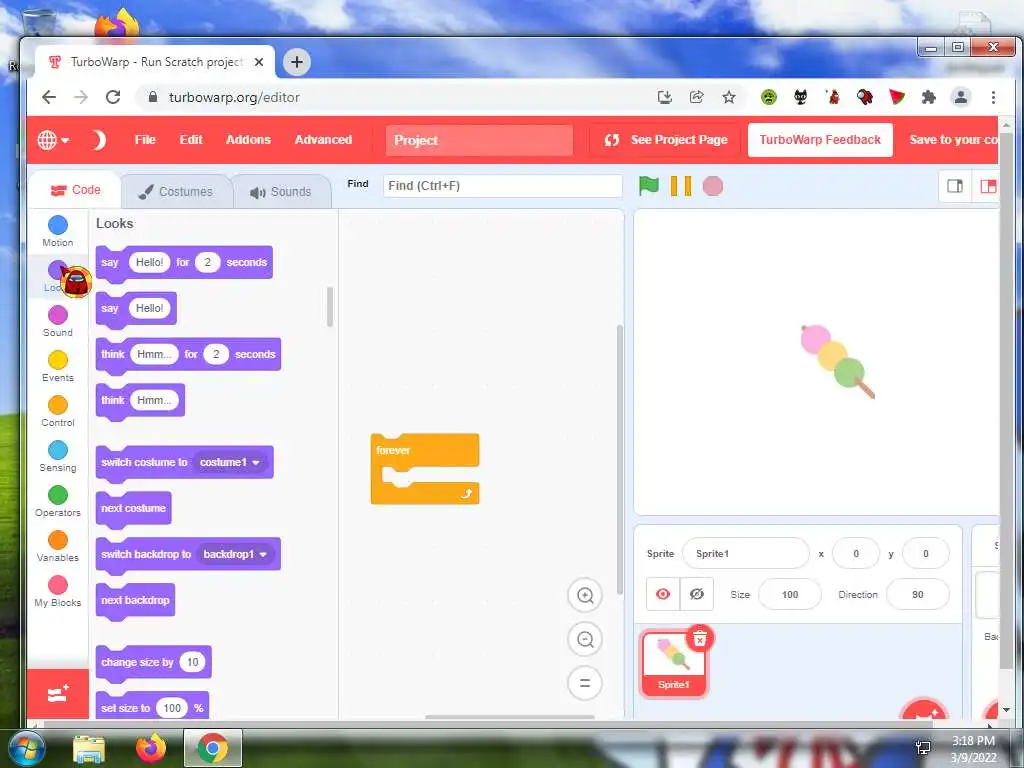Click the dango sprite on the stage
Image resolution: width=1024 pixels, height=768 pixels.
click(x=837, y=361)
